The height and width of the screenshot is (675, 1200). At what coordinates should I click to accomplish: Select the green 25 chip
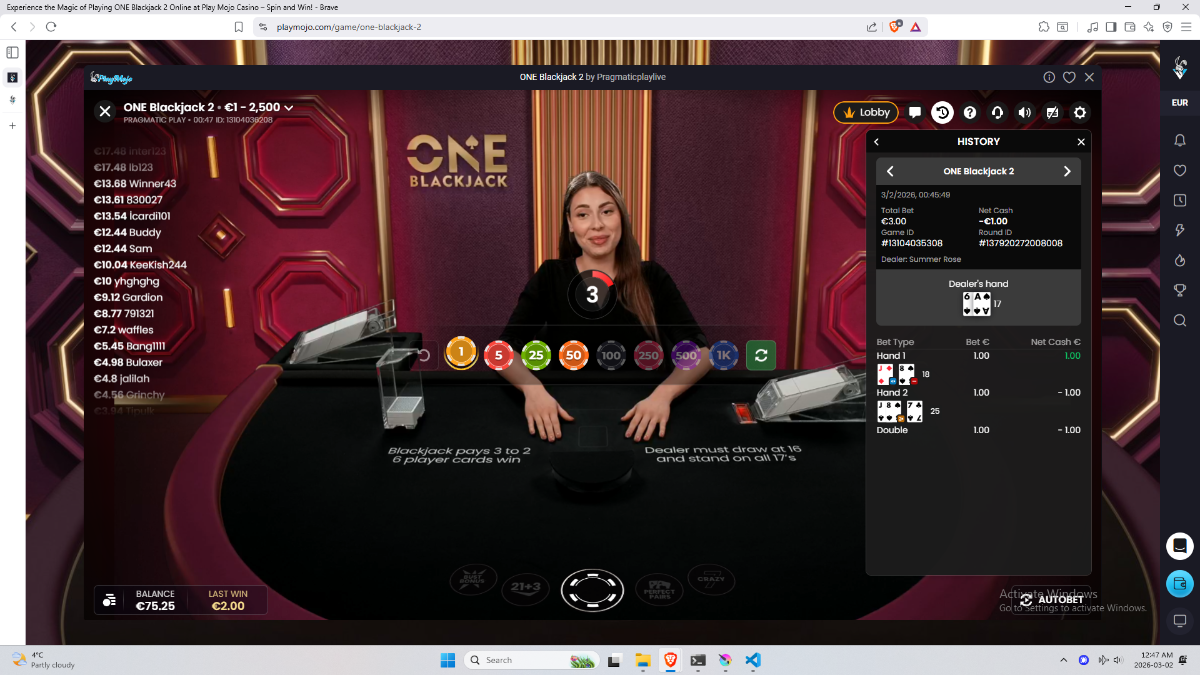click(x=536, y=355)
